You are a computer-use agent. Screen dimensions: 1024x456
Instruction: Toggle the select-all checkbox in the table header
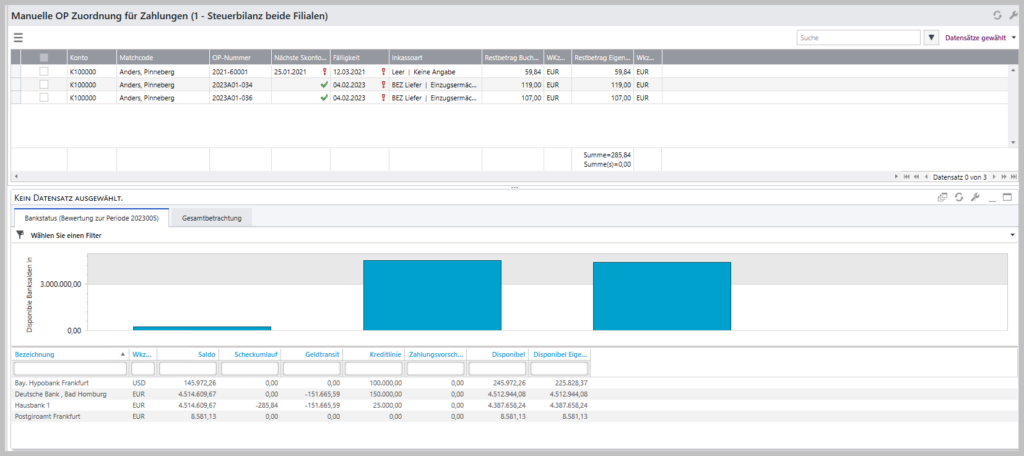43,57
